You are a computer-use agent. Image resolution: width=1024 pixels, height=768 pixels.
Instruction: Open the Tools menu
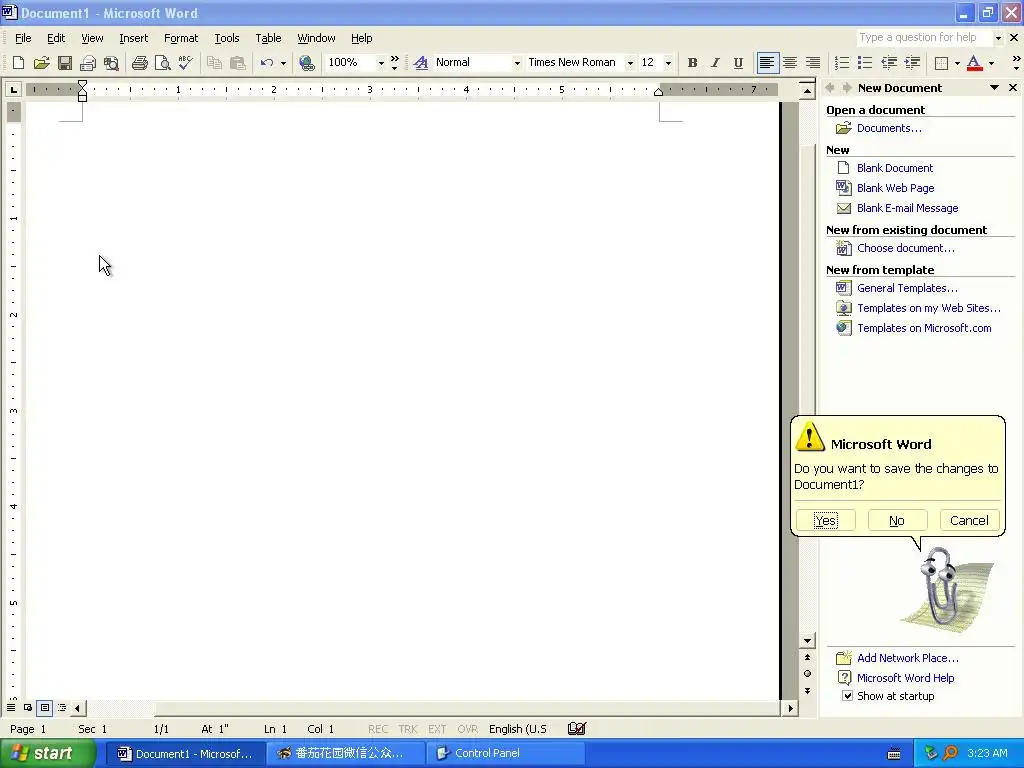click(227, 38)
